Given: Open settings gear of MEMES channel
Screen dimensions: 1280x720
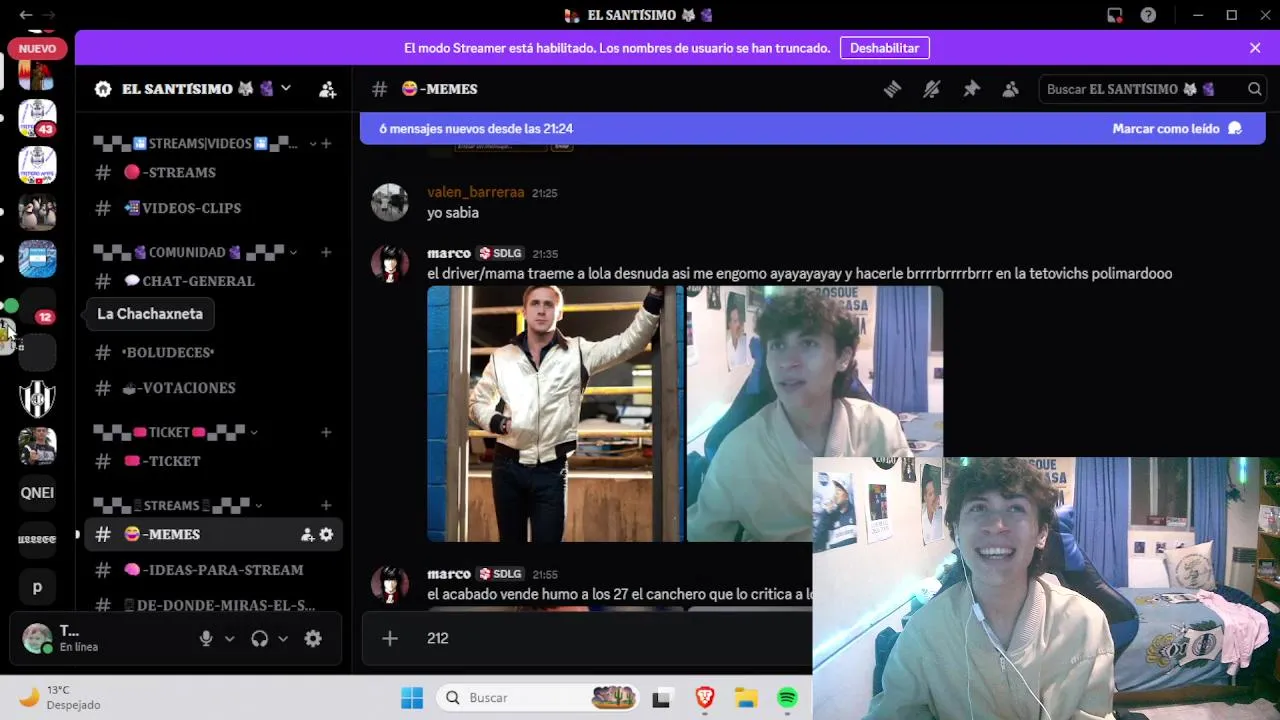Looking at the screenshot, I should [326, 535].
